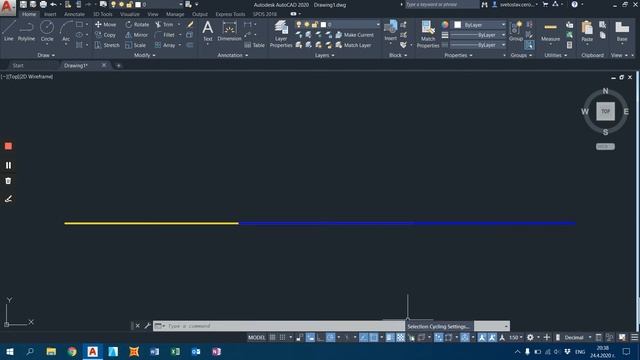Click the Erase tool icon
640x360 pixels.
(x=190, y=24)
